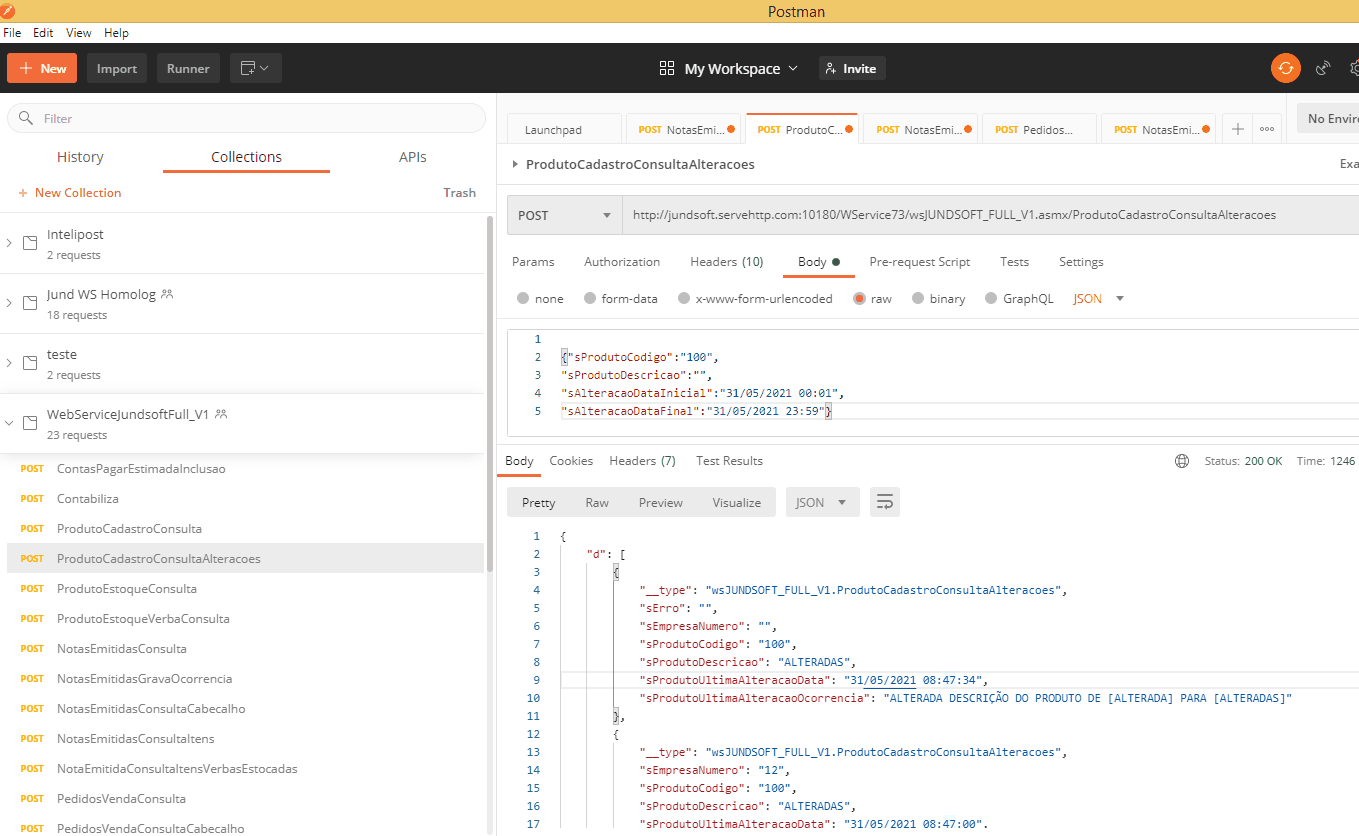
Task: Choose the binary body radio option
Action: [919, 298]
